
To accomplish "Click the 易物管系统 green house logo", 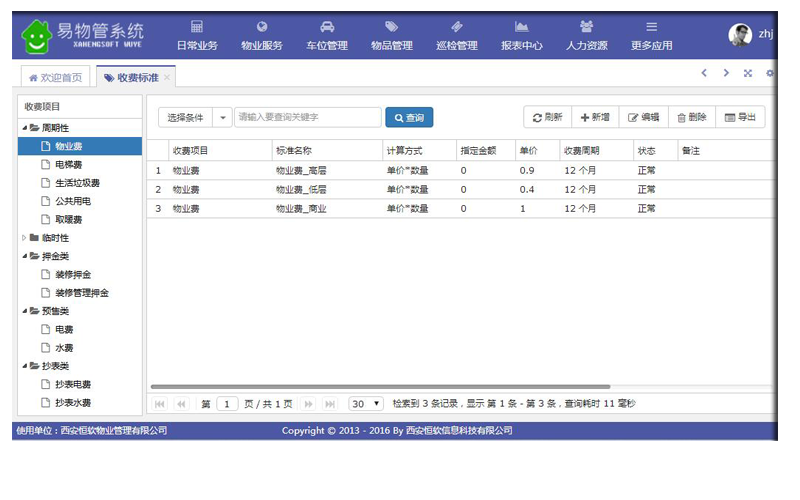I will tap(36, 37).
